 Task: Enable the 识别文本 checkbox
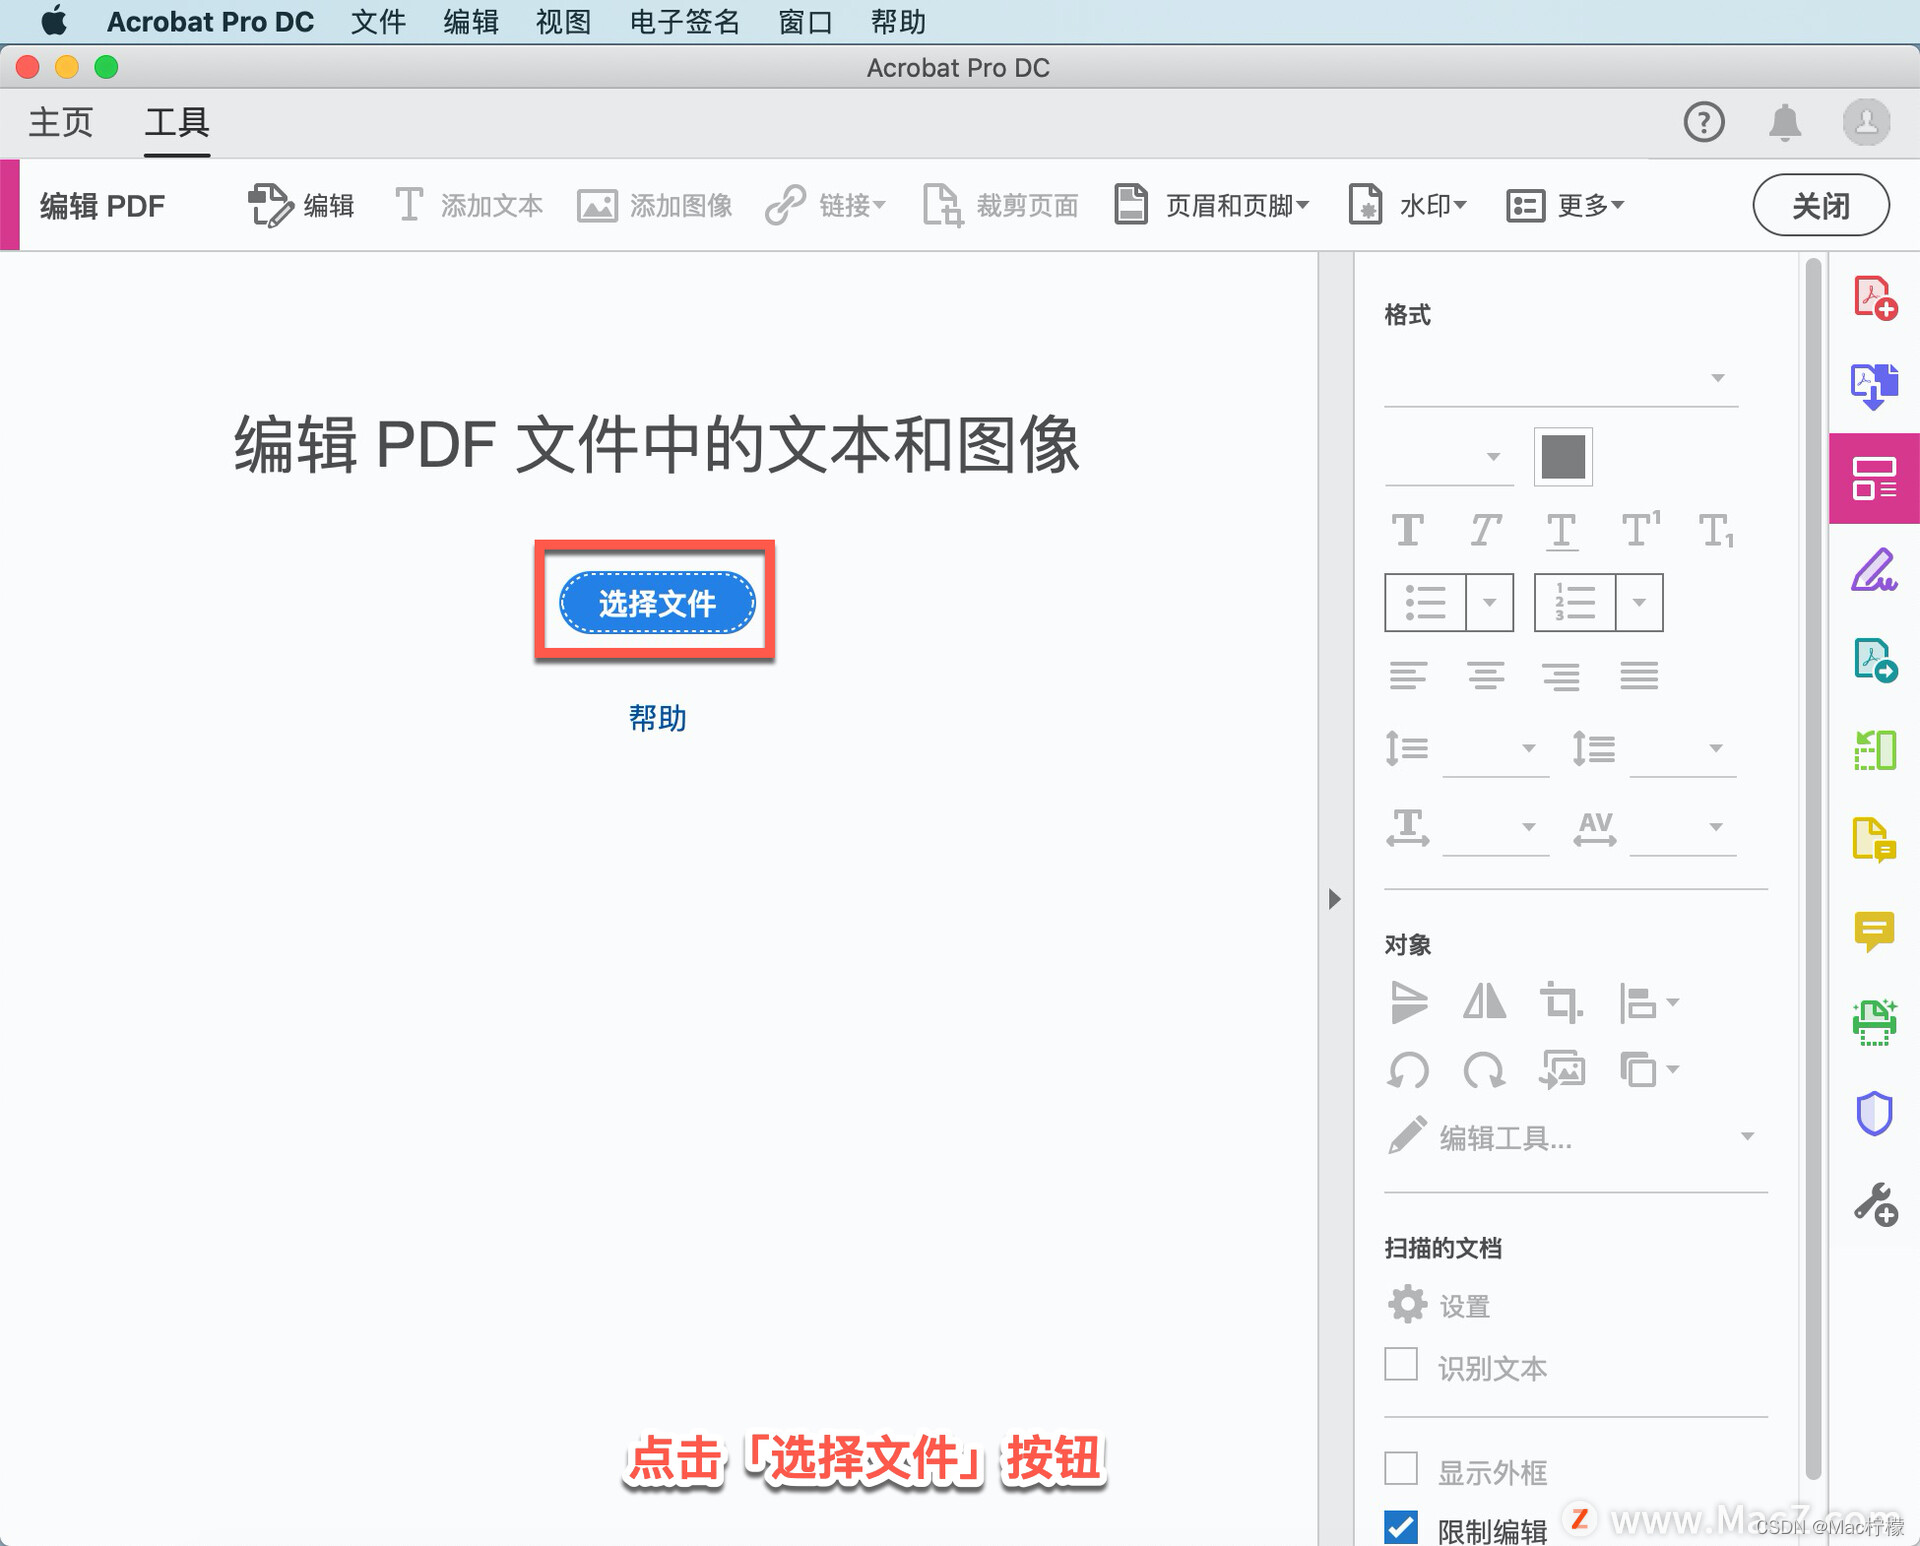(1401, 1365)
